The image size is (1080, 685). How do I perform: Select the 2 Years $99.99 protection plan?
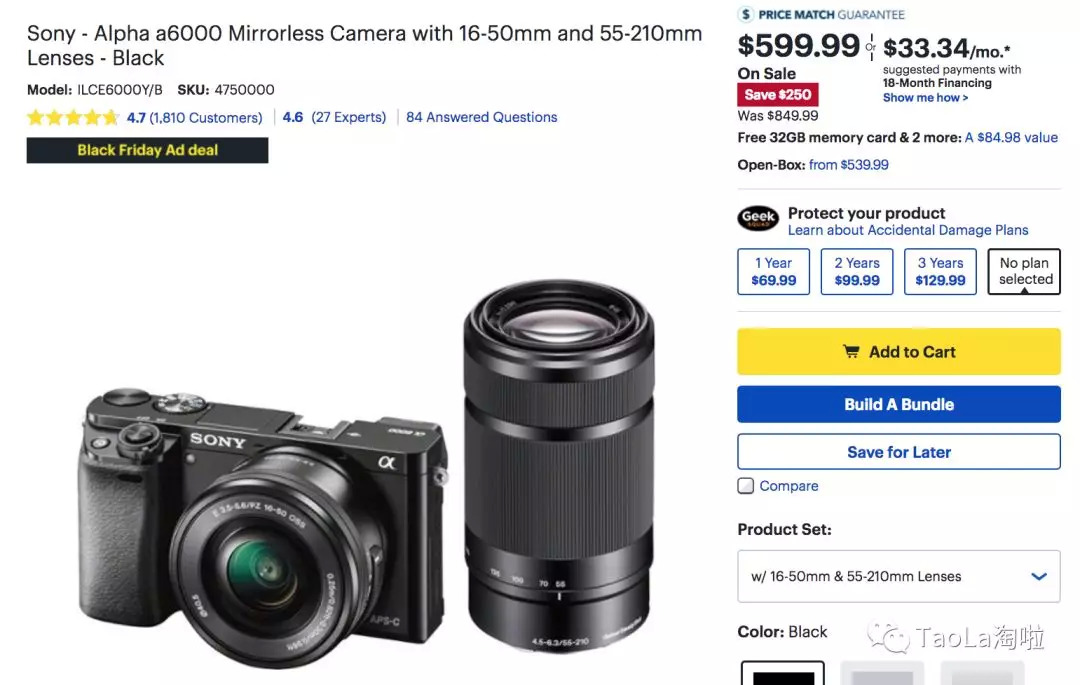pos(857,272)
